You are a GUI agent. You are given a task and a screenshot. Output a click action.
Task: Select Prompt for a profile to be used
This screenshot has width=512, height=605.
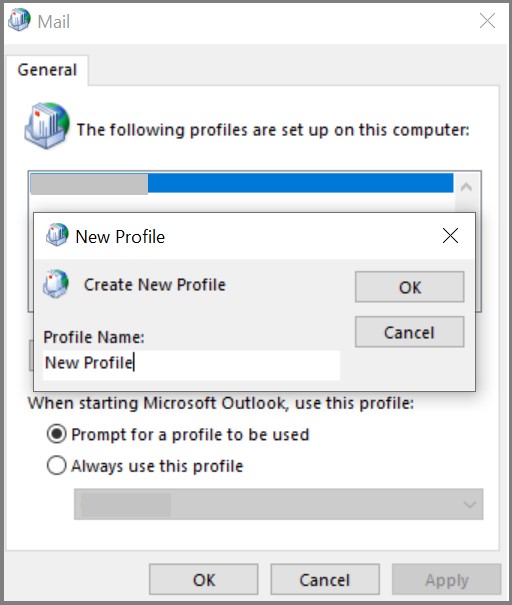click(56, 434)
